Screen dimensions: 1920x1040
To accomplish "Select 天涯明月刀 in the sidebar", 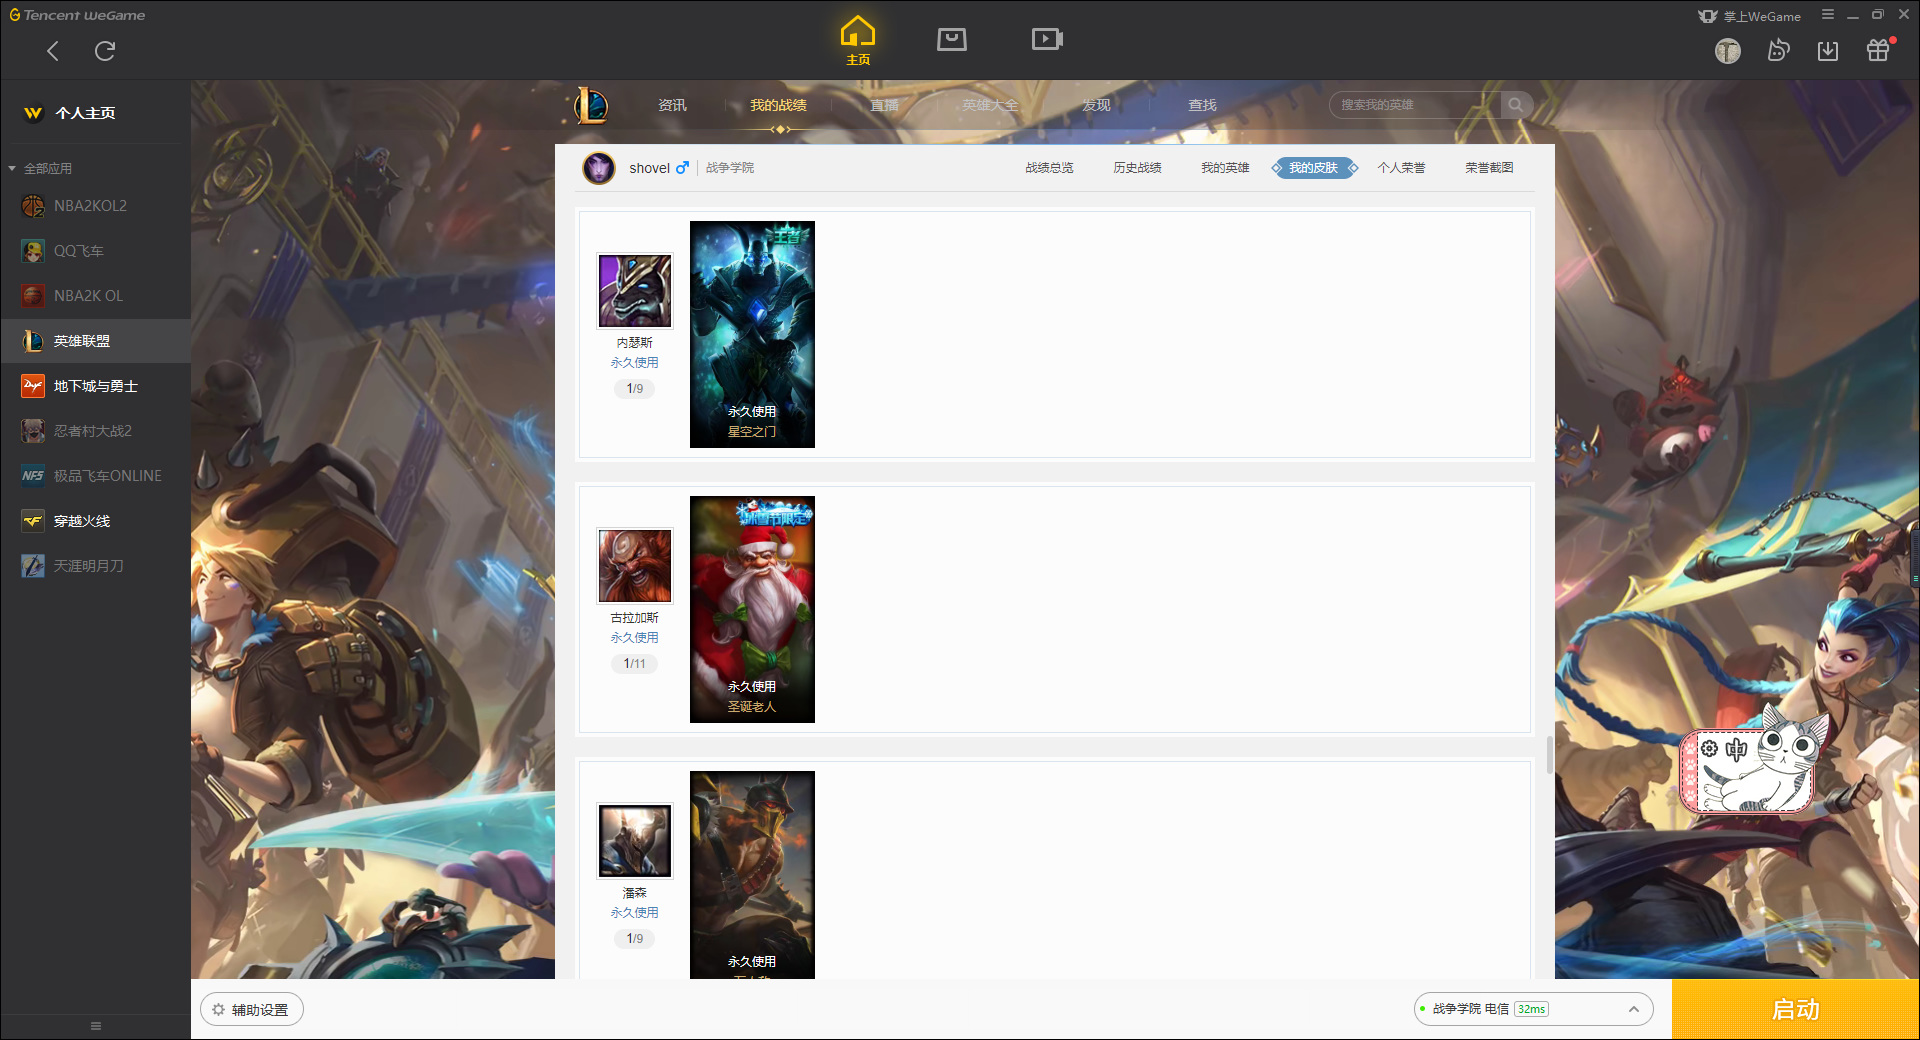I will coord(95,566).
